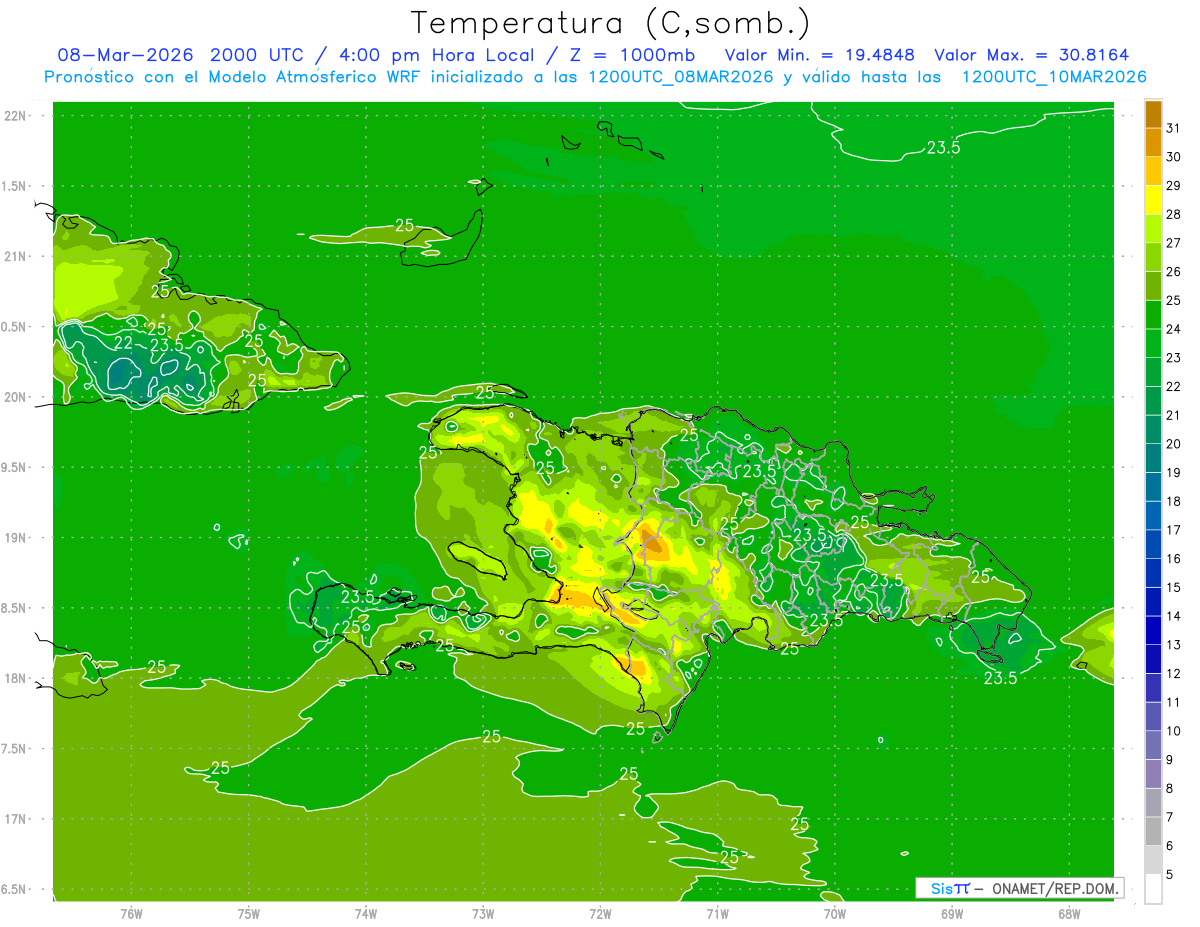Click the "19N" latitude axis label
Image resolution: width=1200 pixels, height=927 pixels.
tap(16, 538)
